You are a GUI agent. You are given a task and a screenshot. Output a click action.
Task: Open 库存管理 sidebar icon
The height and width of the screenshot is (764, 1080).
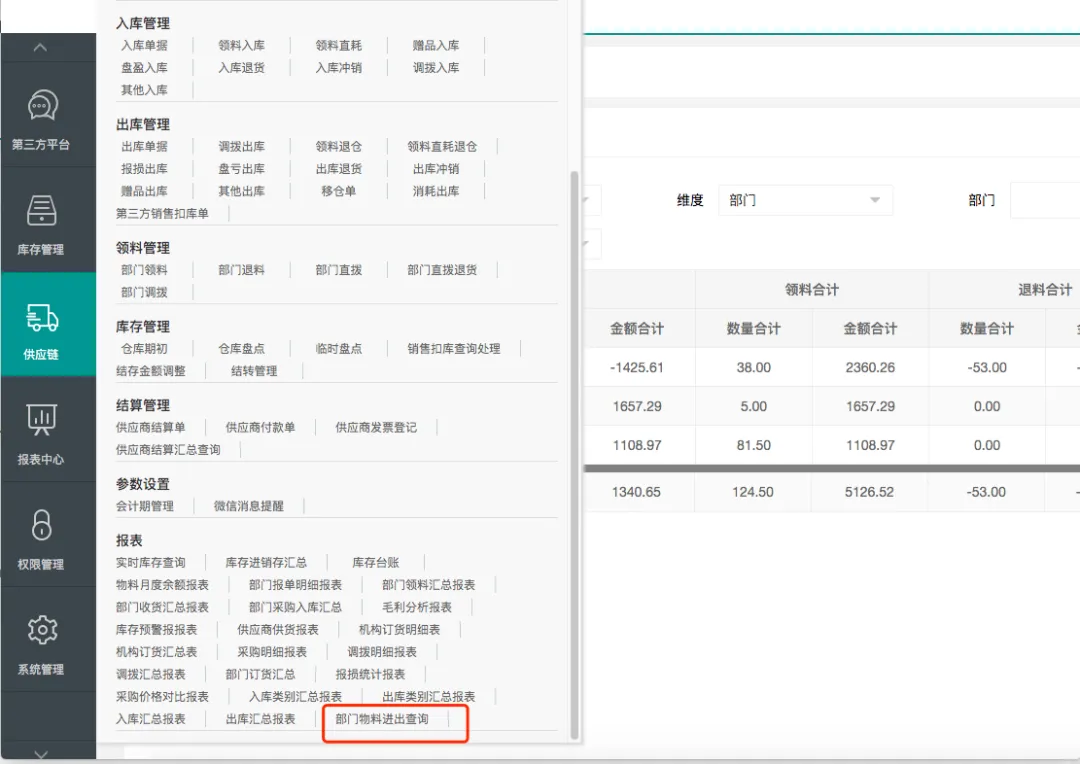pyautogui.click(x=41, y=211)
